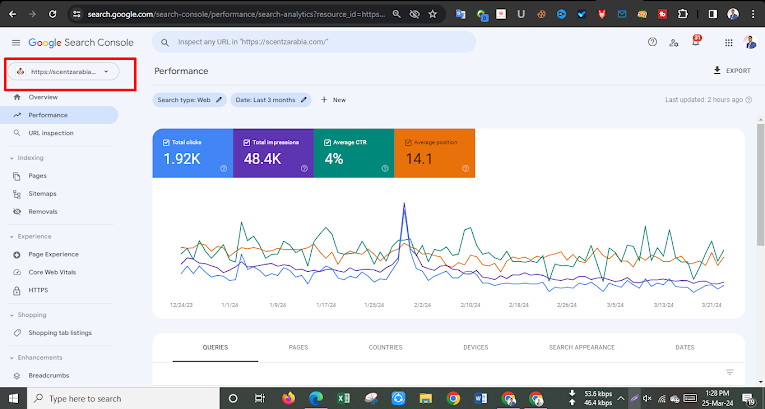Select the orange Average position card
The width and height of the screenshot is (765, 409).
click(x=434, y=153)
